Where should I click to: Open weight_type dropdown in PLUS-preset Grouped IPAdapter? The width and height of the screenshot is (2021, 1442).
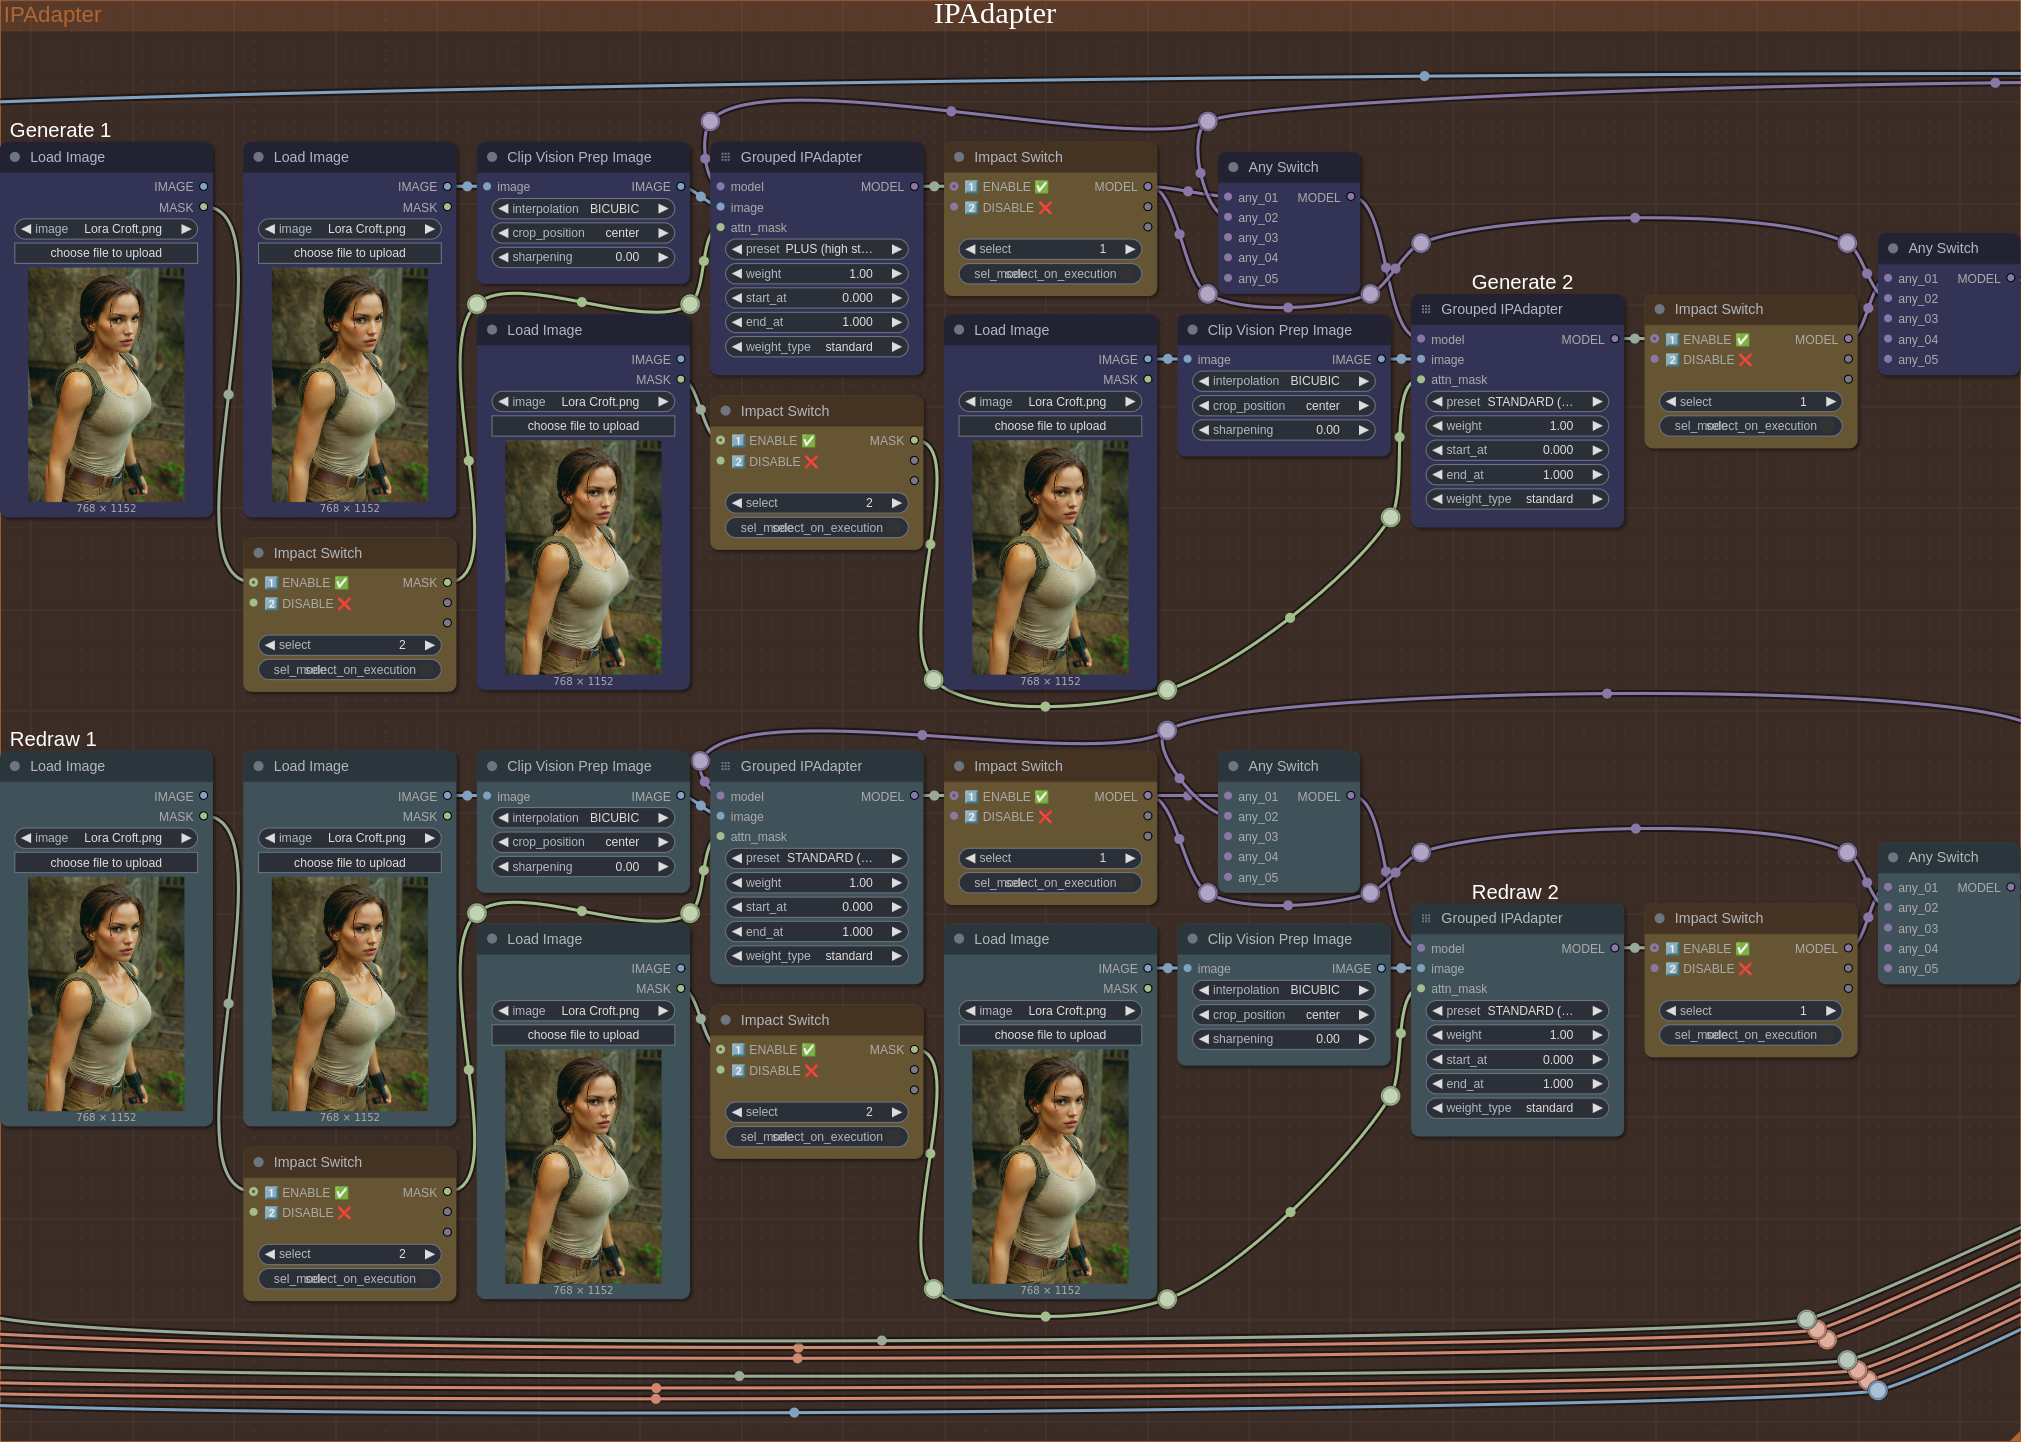pos(816,347)
